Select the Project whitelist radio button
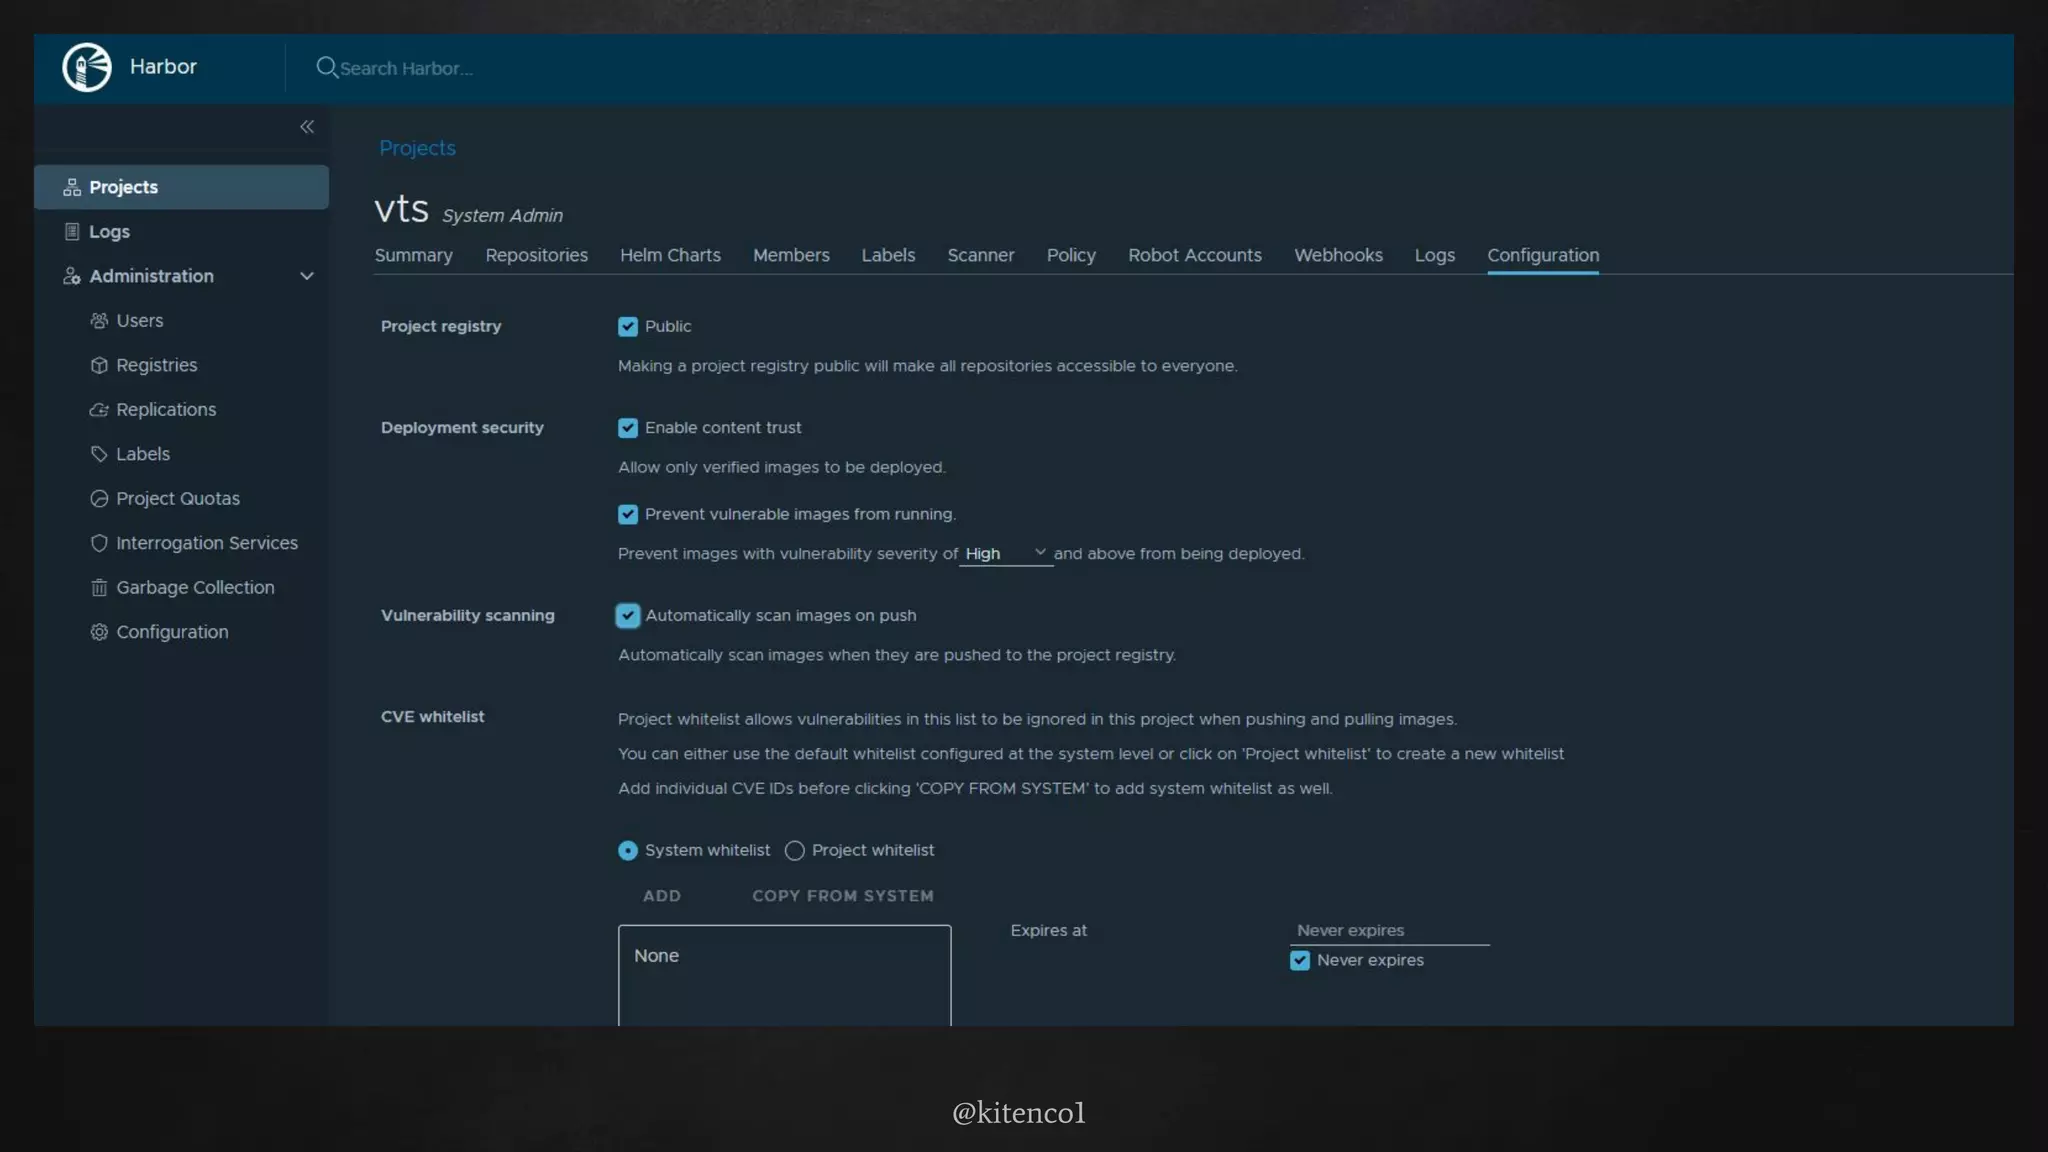This screenshot has height=1152, width=2048. point(795,851)
